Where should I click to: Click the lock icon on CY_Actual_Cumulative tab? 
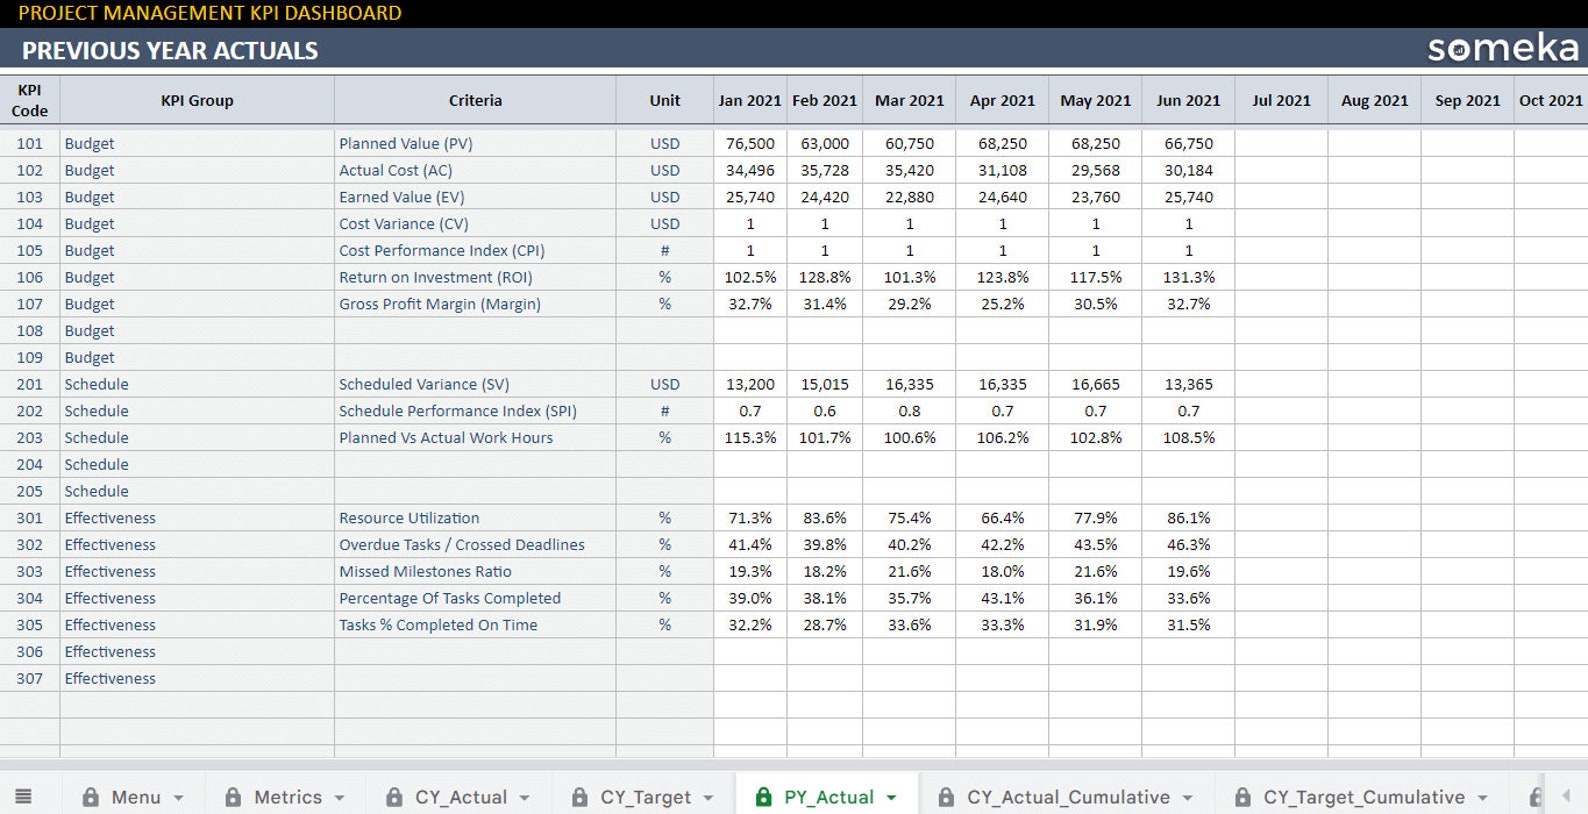click(x=946, y=797)
